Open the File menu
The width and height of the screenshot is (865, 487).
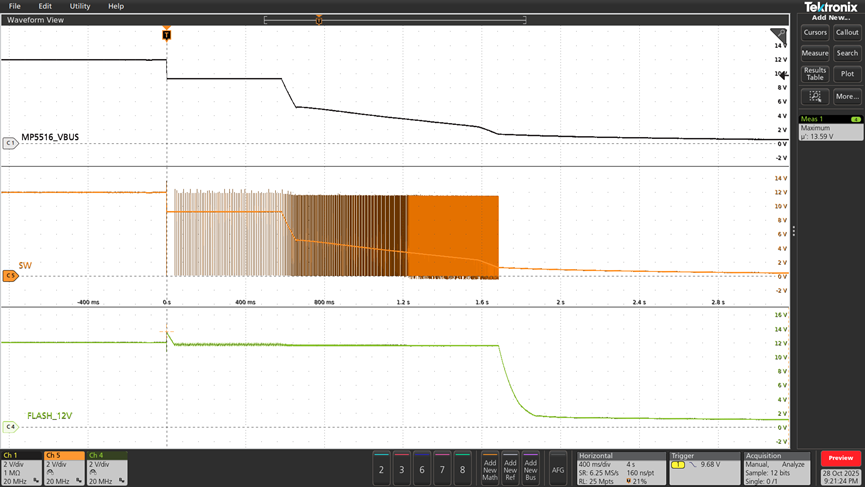[x=14, y=6]
